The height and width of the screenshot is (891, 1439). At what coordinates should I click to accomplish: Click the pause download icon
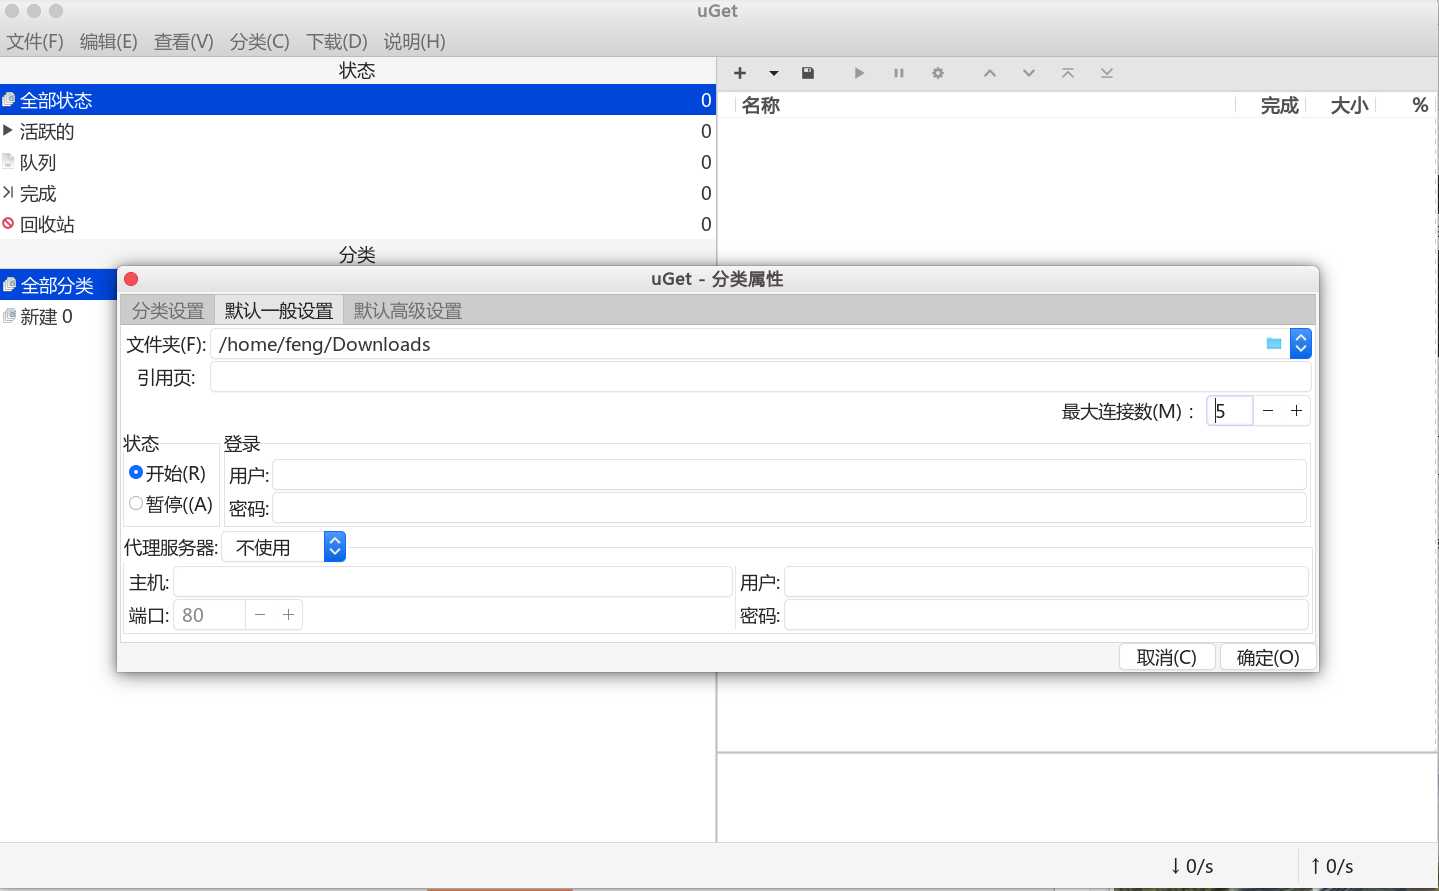[899, 73]
